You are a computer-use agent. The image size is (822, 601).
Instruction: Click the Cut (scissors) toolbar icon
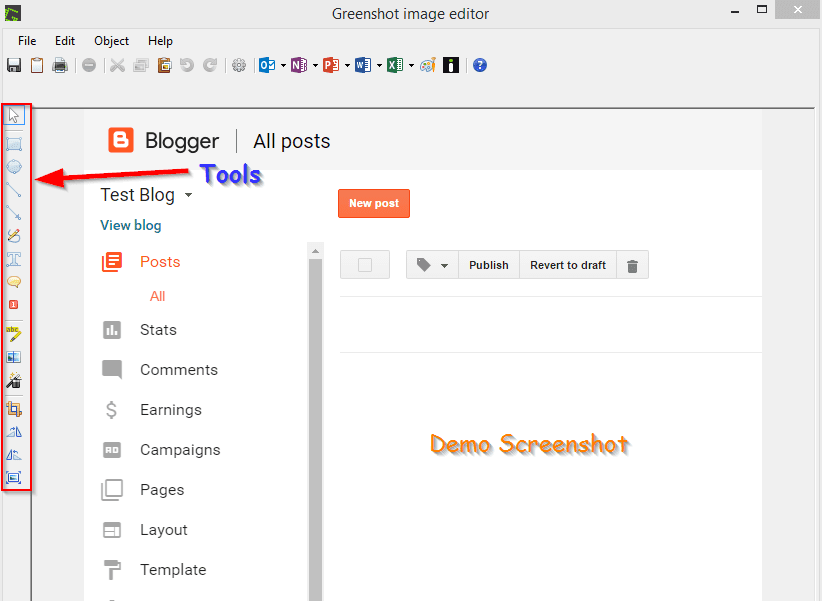[117, 66]
